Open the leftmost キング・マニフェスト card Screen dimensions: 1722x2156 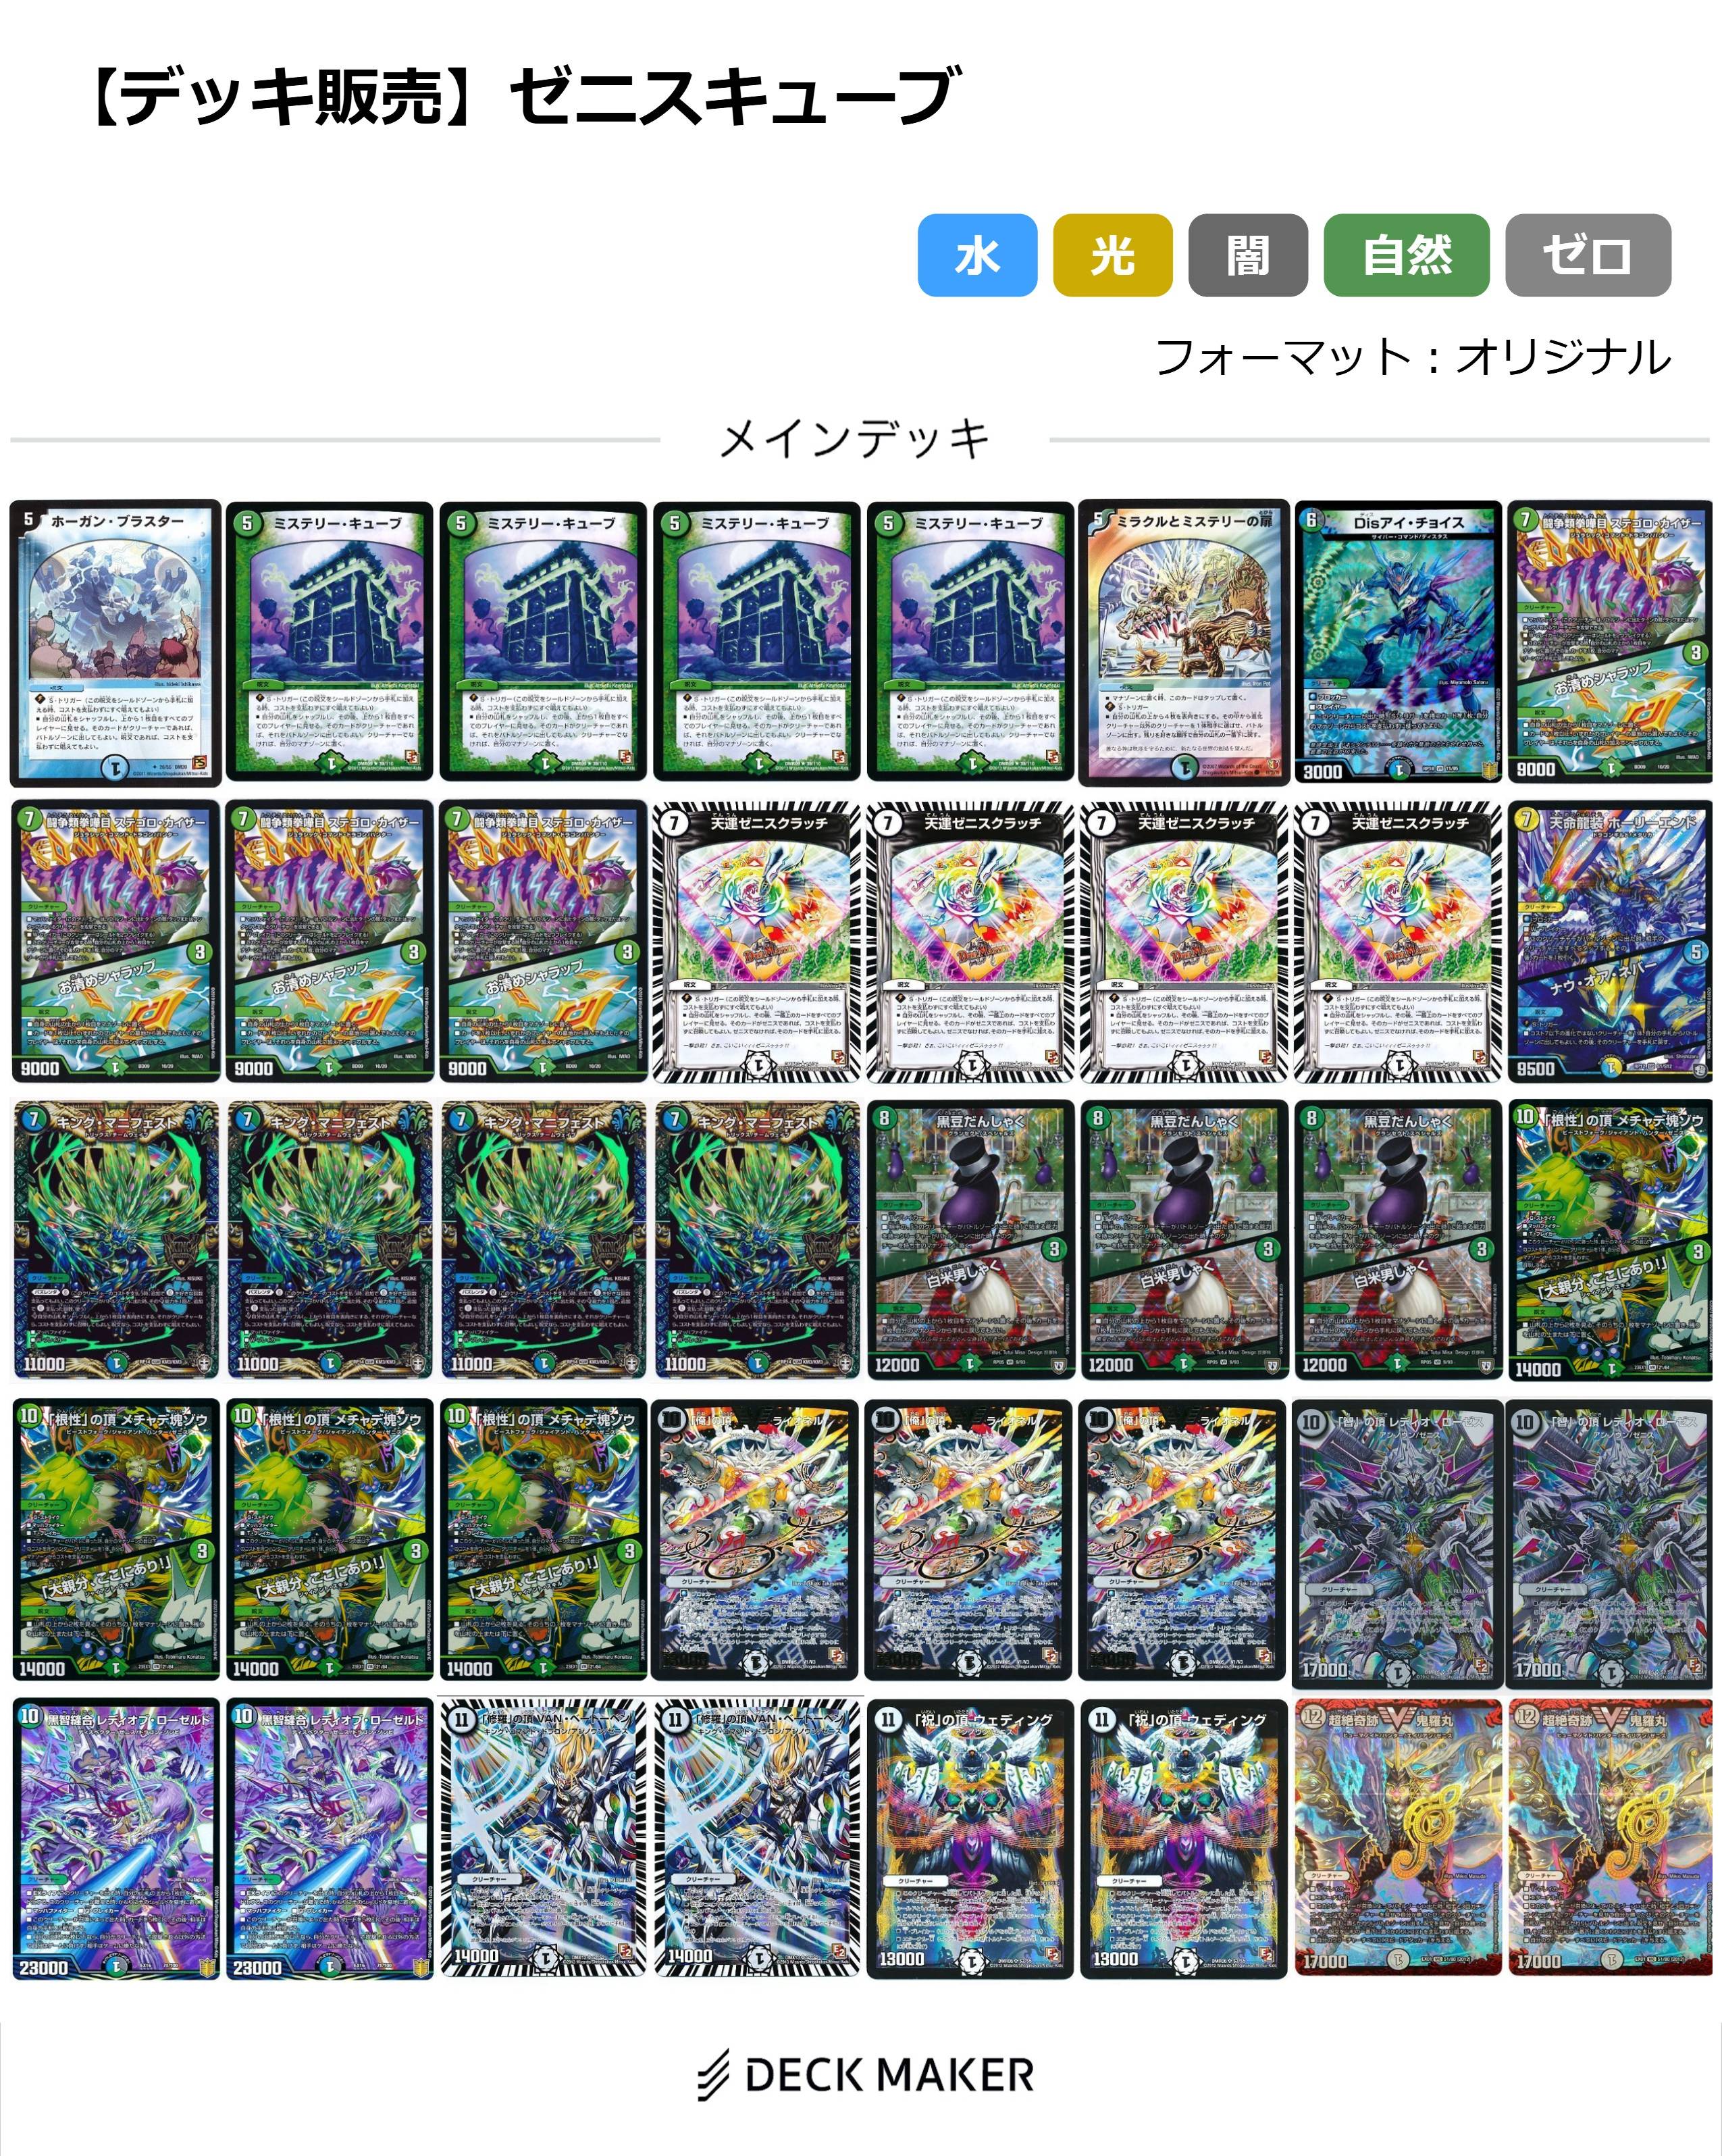[x=115, y=1240]
